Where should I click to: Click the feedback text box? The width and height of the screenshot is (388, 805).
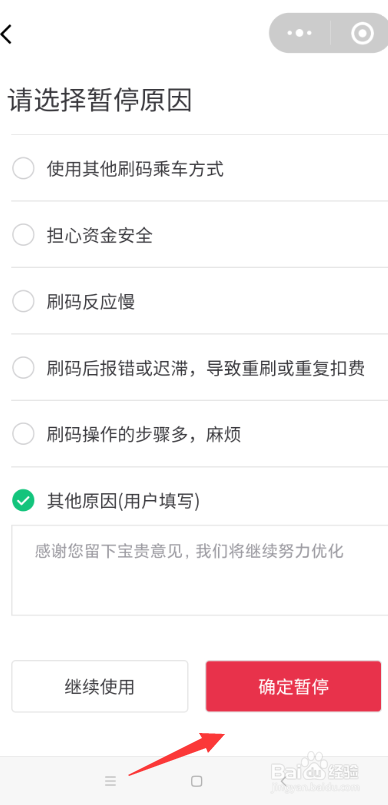[x=200, y=570]
